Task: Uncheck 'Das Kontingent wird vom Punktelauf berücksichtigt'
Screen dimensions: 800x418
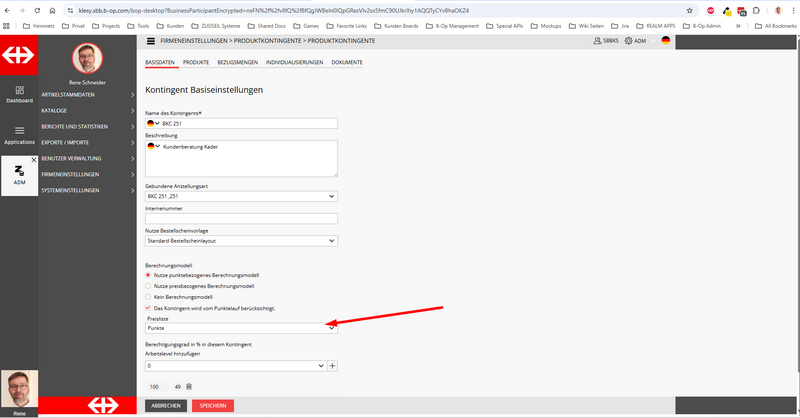Action: click(149, 308)
